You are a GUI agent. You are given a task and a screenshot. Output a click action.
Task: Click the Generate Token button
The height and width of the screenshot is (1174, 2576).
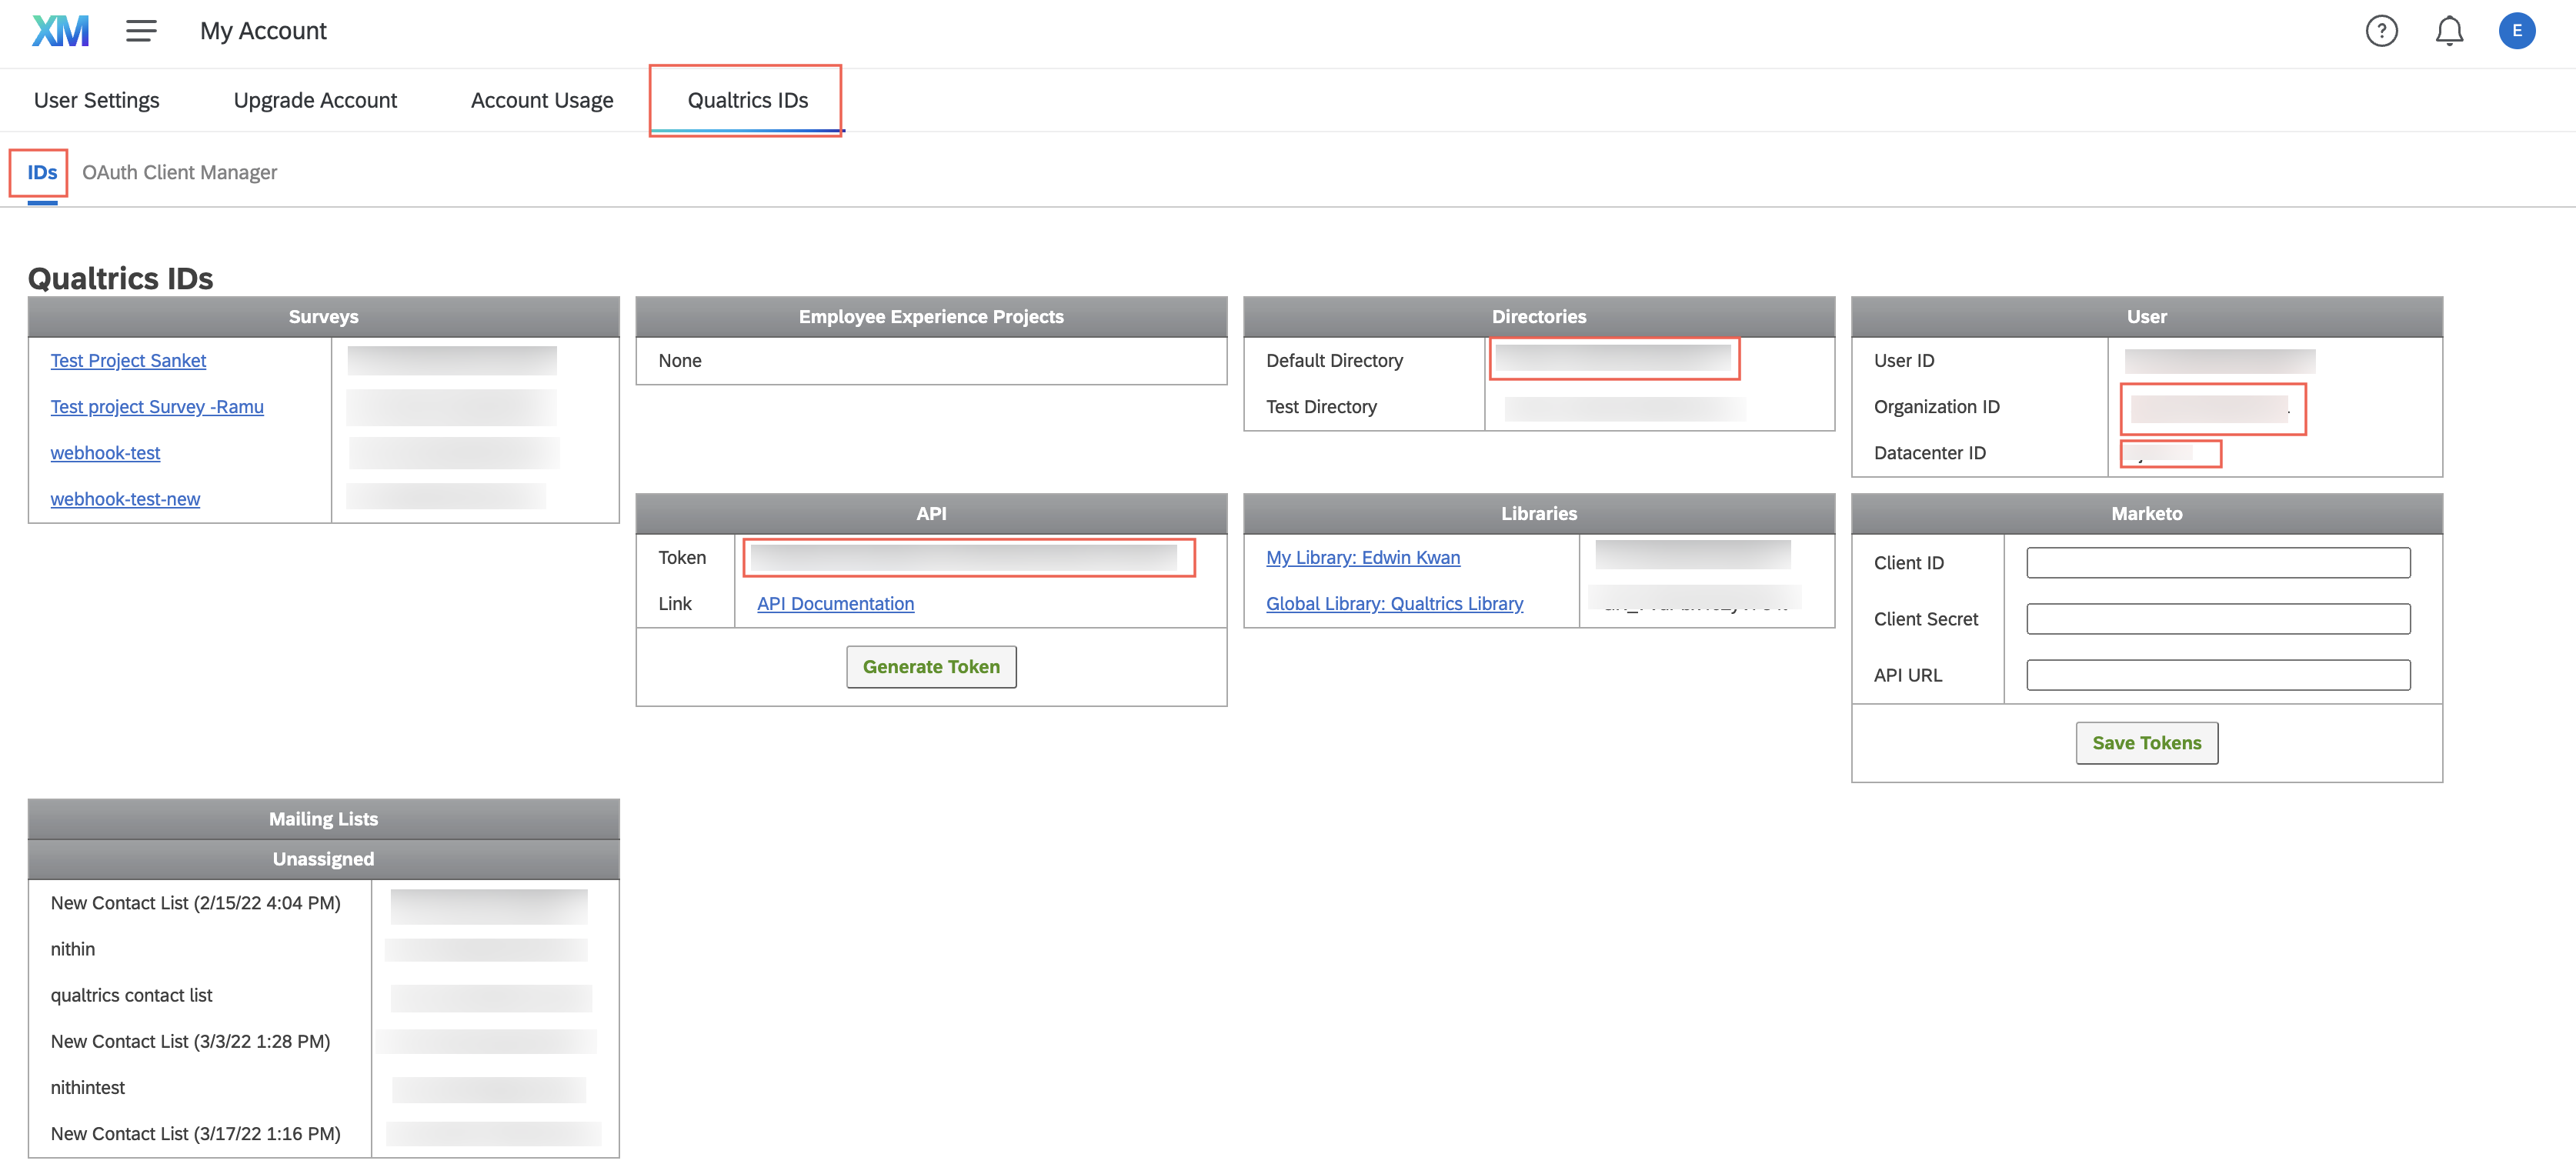click(x=931, y=666)
